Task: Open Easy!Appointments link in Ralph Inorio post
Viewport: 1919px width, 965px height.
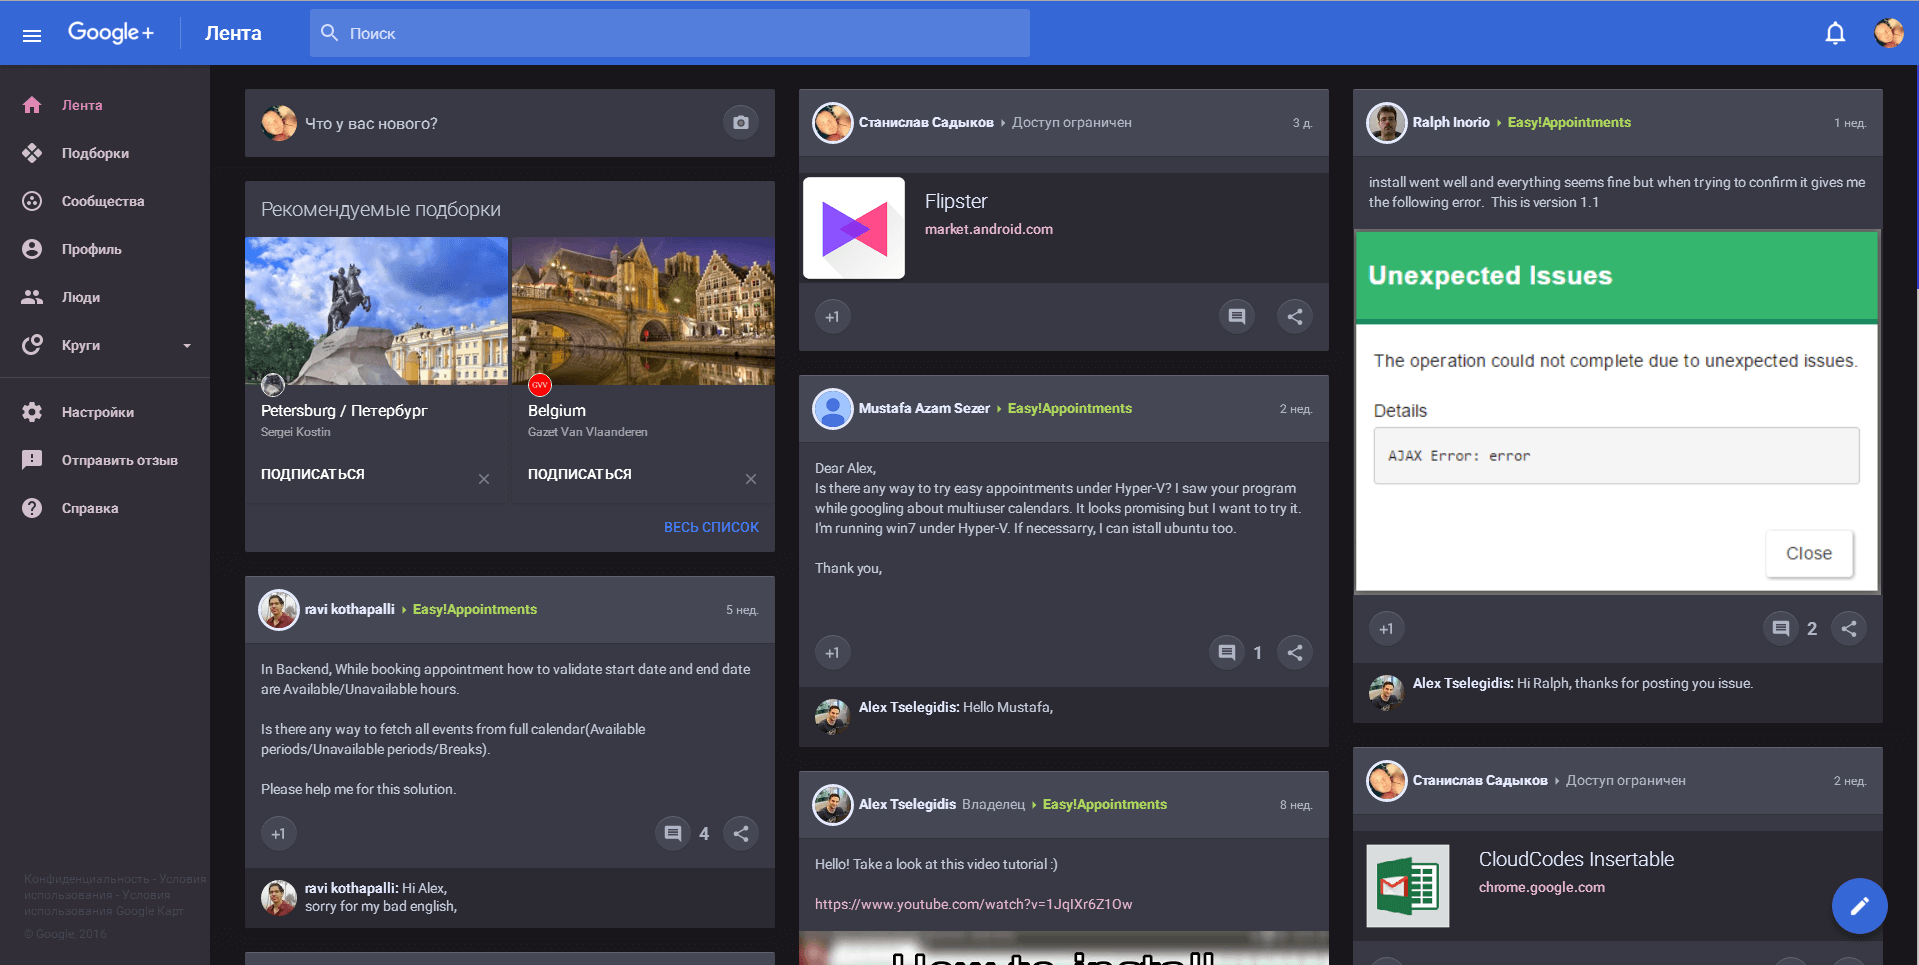Action: (x=1569, y=122)
